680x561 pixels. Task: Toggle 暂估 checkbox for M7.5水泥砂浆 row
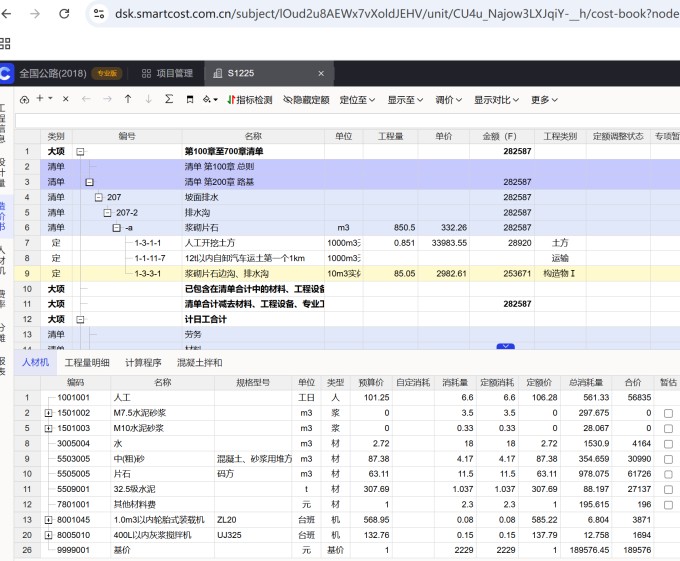coord(667,413)
